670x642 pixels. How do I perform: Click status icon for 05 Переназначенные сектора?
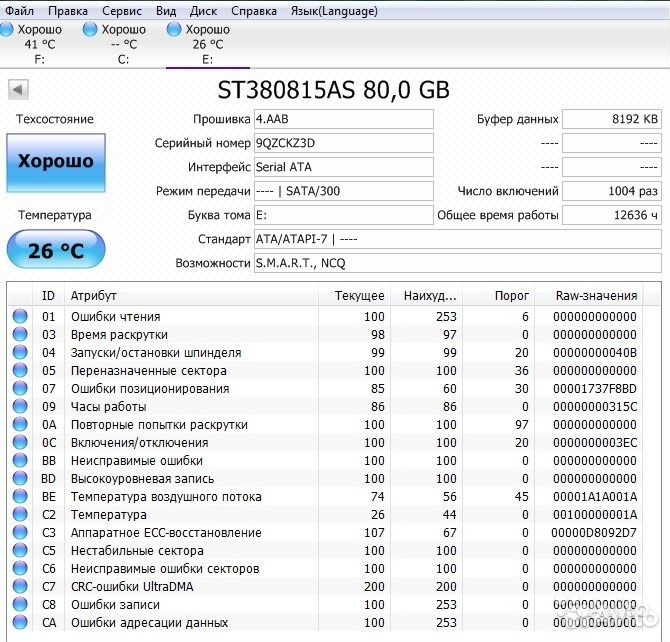coord(20,370)
